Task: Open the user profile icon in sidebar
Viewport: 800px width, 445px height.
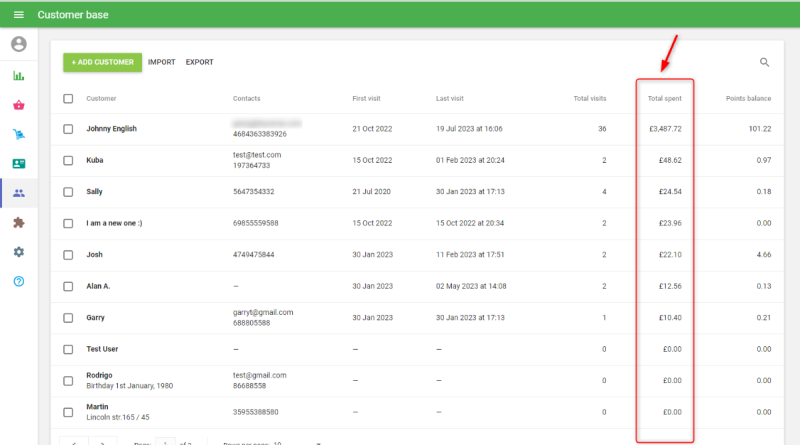Action: point(18,44)
